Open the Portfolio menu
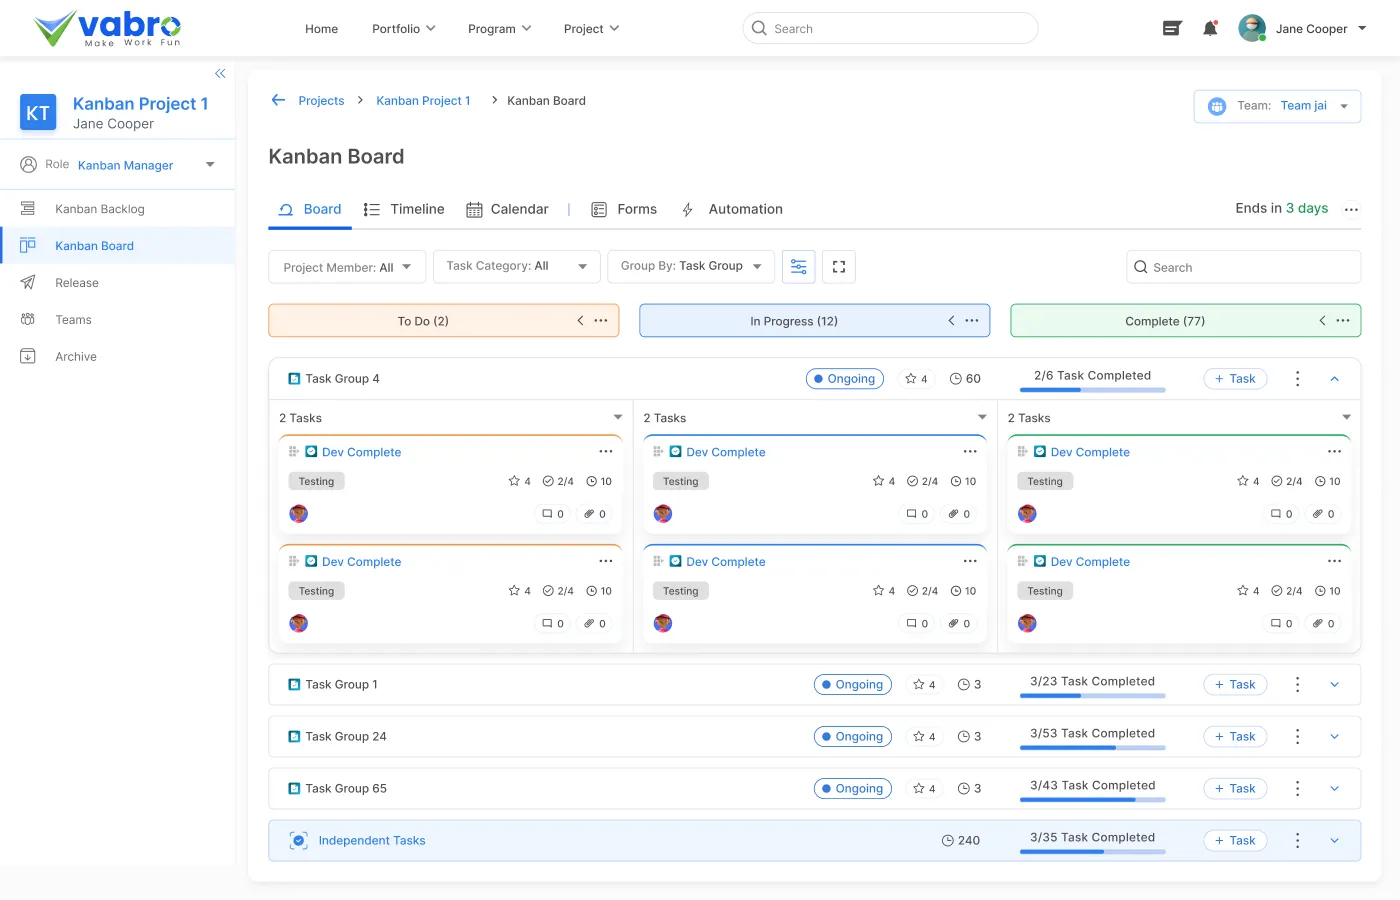This screenshot has width=1400, height=900. point(403,29)
